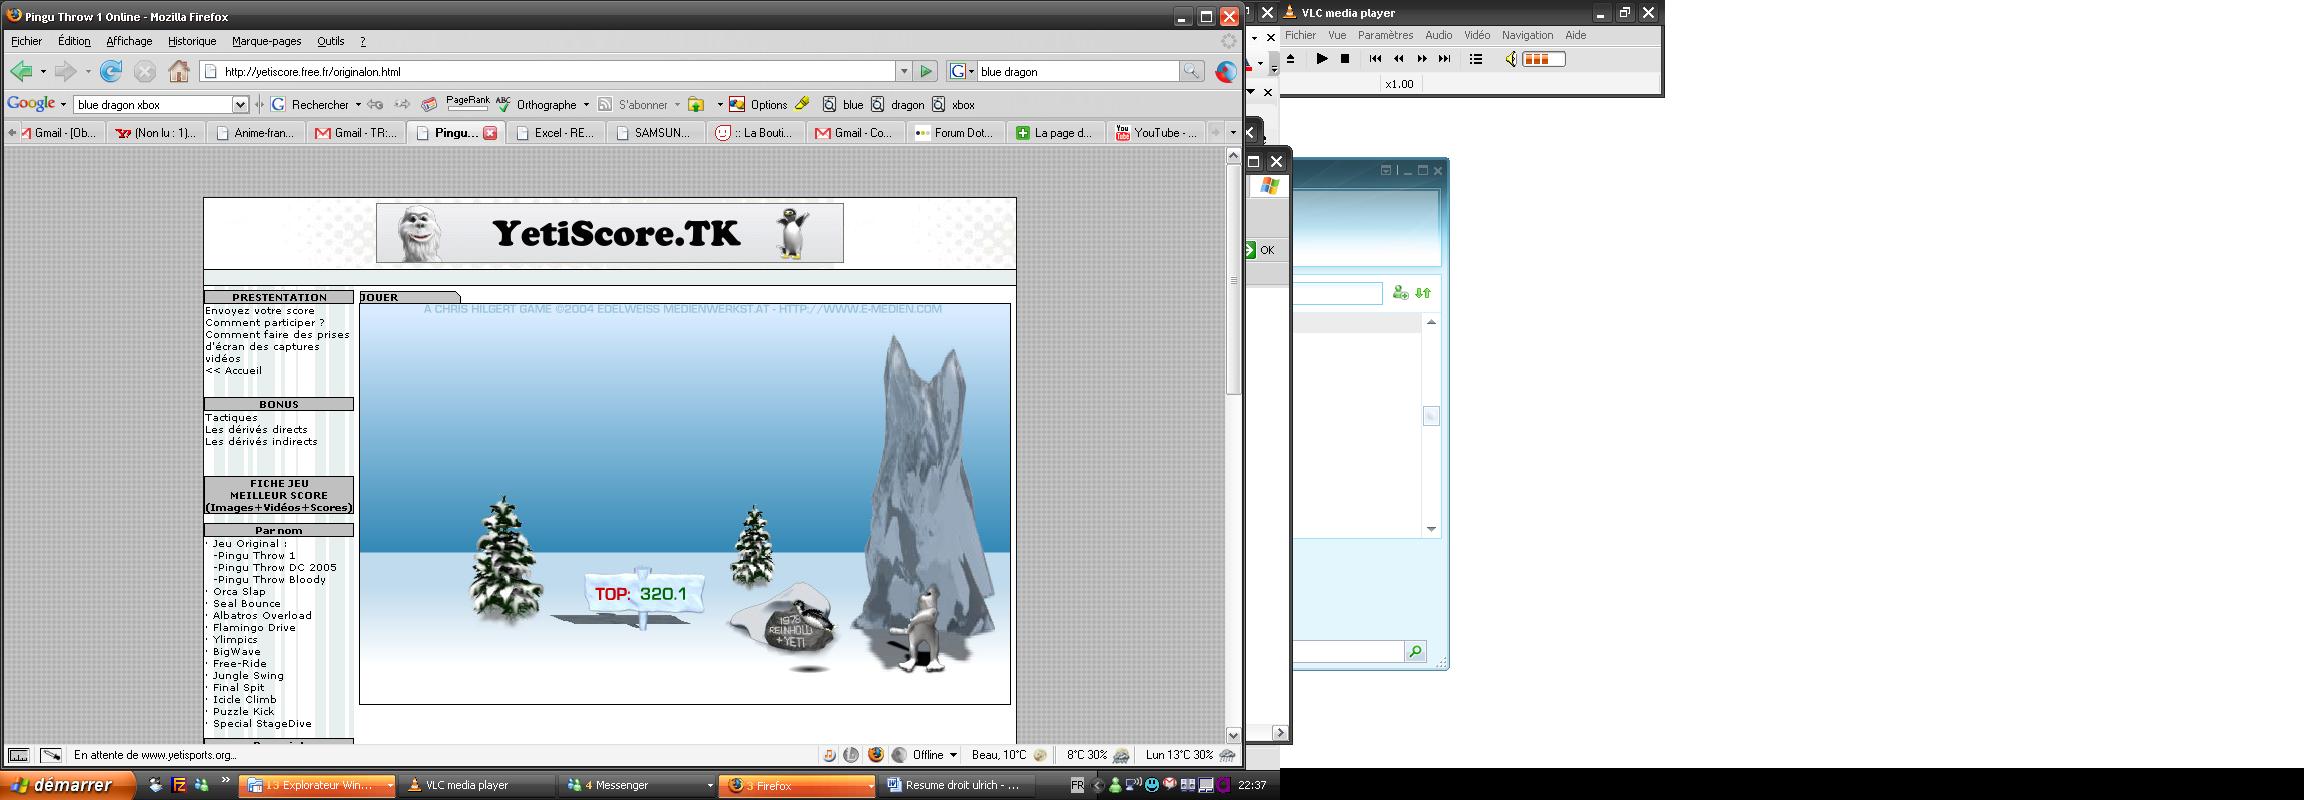Fast-forward in VLC
Screen dimensions: 2304x800
tap(1422, 59)
